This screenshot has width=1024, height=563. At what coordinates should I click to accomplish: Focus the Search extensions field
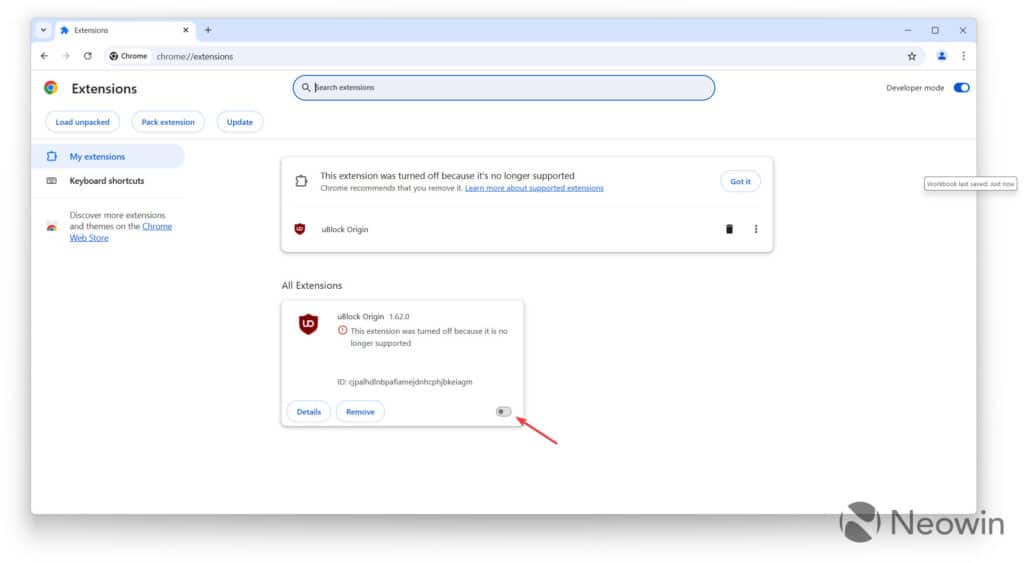click(504, 88)
